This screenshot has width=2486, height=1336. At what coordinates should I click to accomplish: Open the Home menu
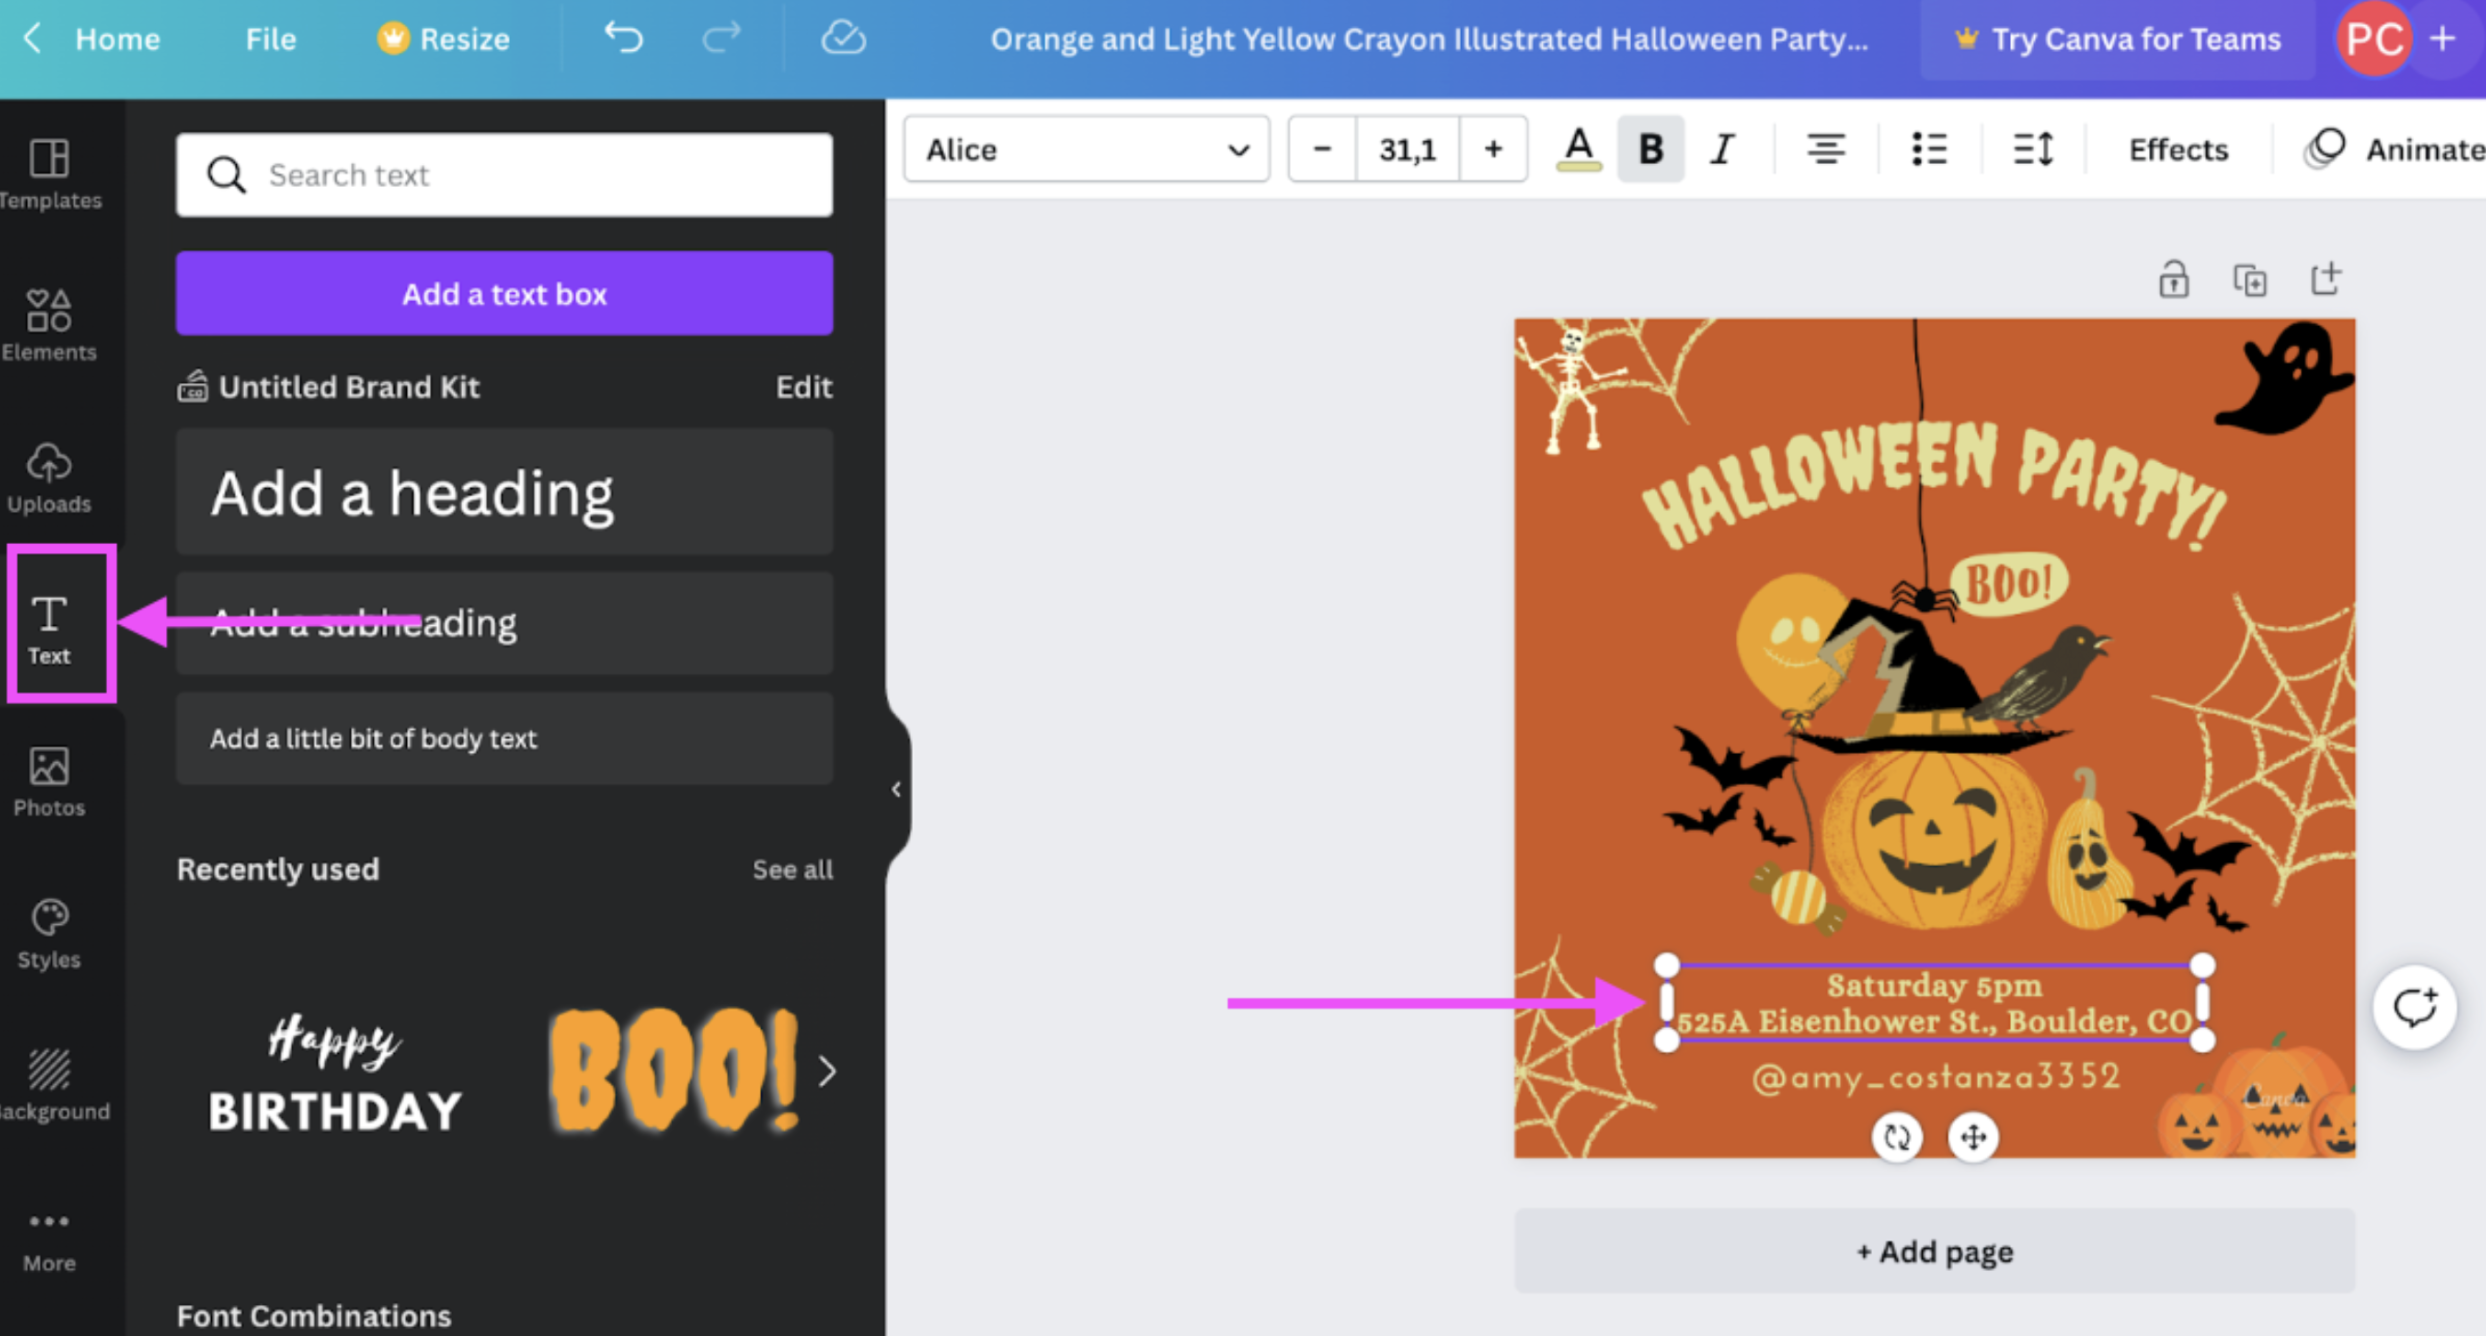point(118,39)
